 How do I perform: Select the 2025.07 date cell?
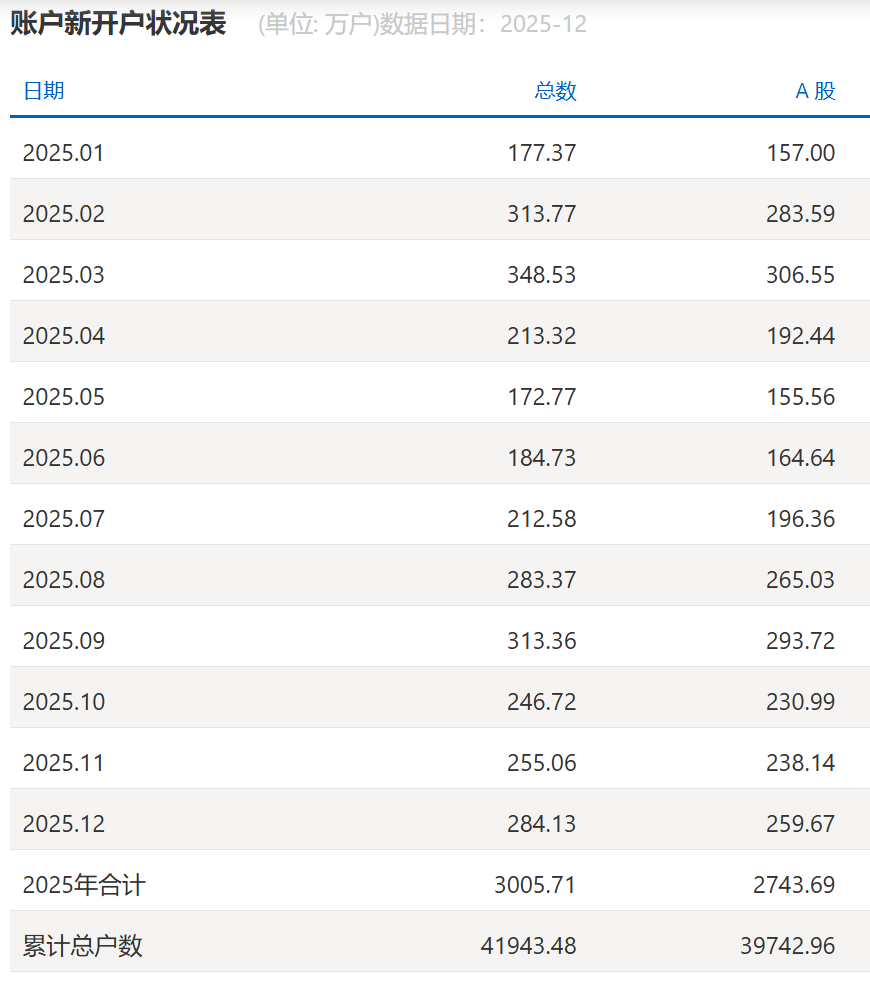(63, 519)
